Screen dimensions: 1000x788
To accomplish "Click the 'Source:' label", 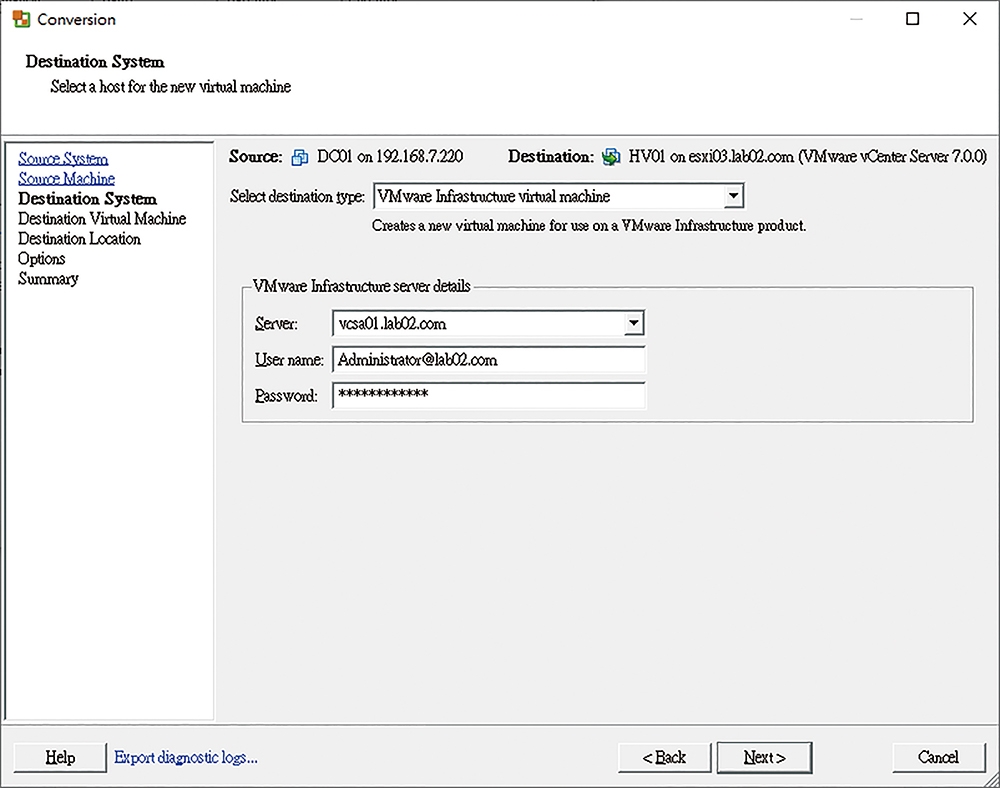I will point(256,156).
